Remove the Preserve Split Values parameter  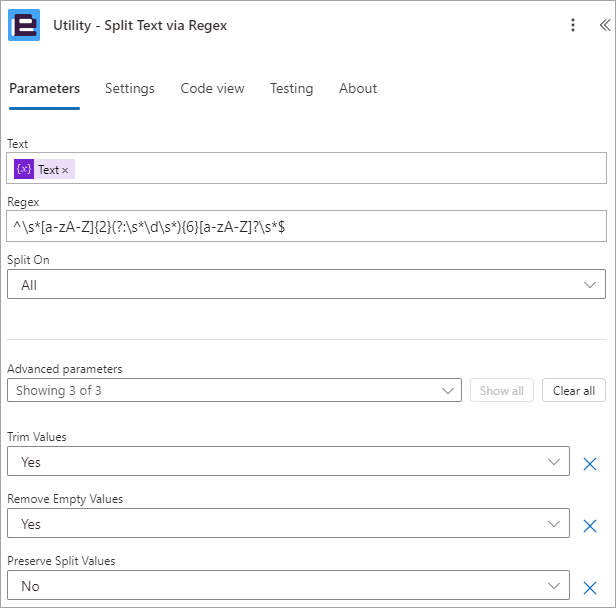pyautogui.click(x=590, y=588)
